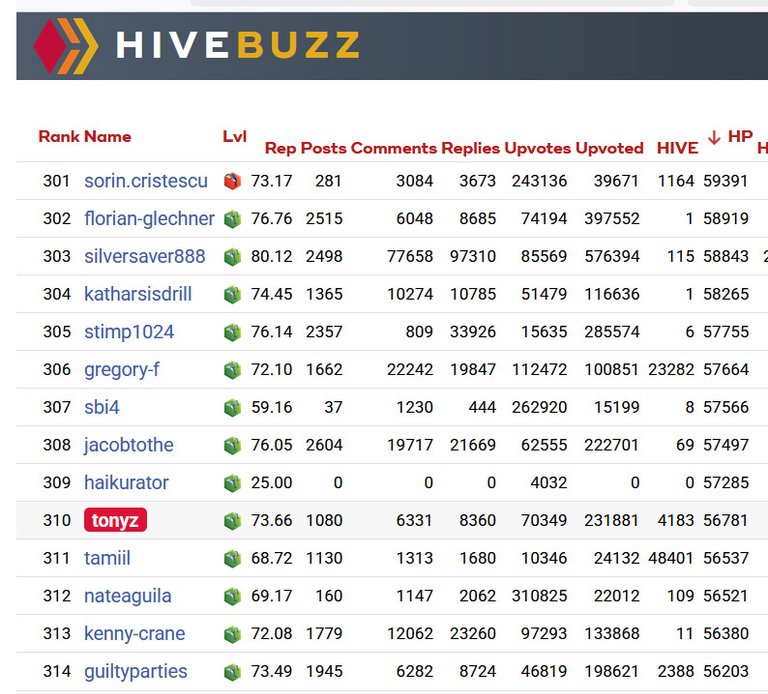The width and height of the screenshot is (768, 694).
Task: Open gregory-f user link
Action: coord(121,370)
